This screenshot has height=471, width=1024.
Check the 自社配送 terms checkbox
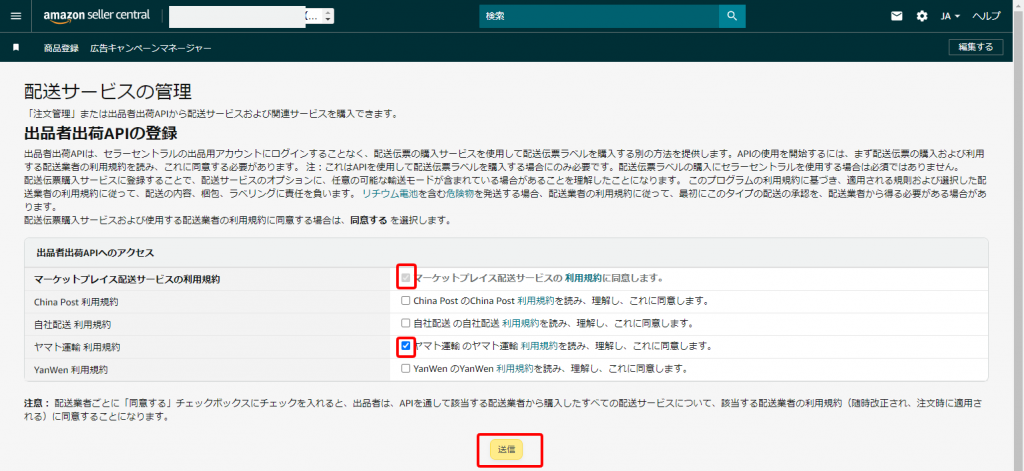point(405,323)
